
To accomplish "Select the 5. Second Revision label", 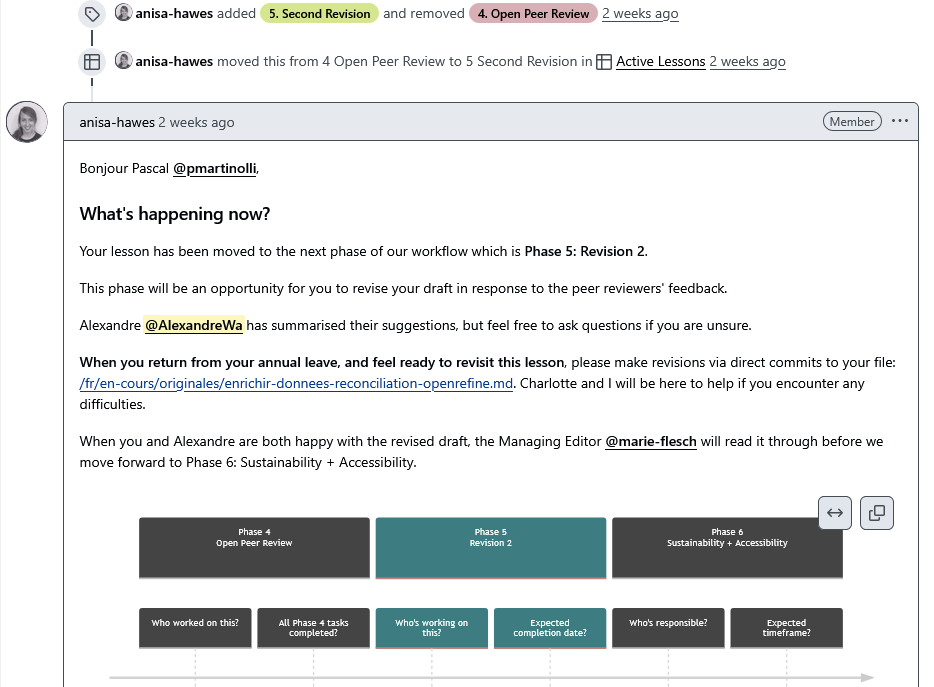I will coord(319,14).
